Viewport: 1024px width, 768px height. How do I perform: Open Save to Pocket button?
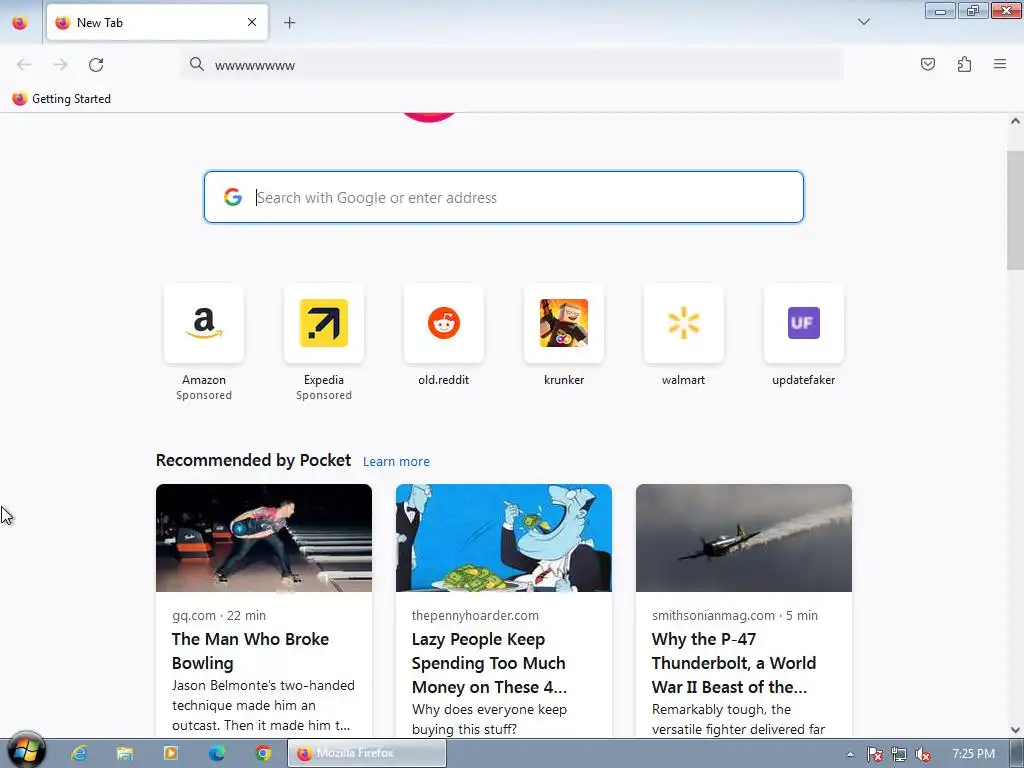coord(927,64)
